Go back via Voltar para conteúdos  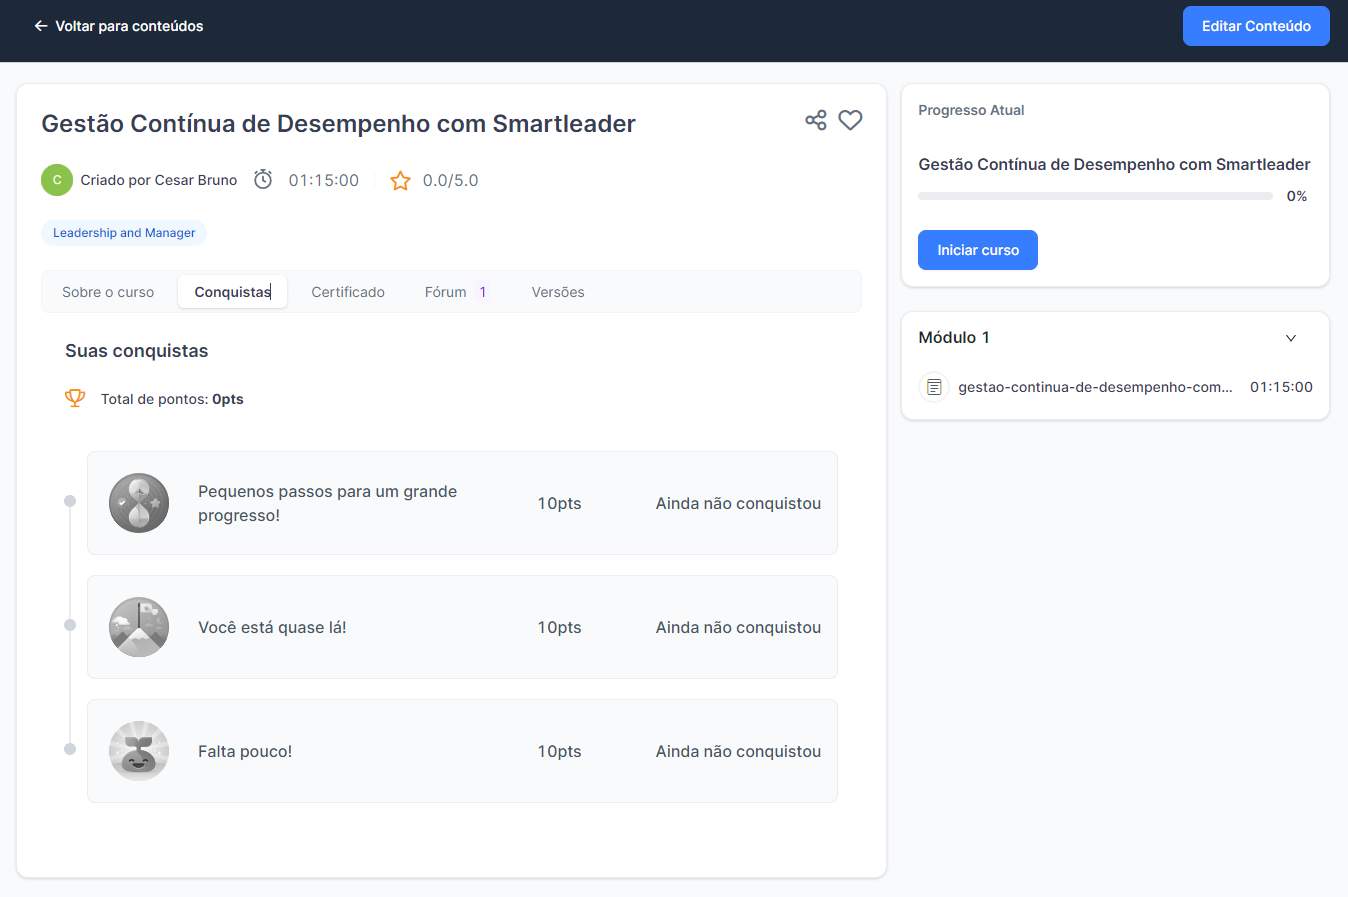click(x=119, y=26)
